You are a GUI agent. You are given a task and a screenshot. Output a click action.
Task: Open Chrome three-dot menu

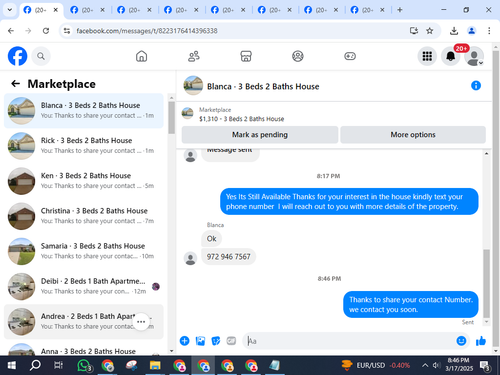tap(489, 31)
